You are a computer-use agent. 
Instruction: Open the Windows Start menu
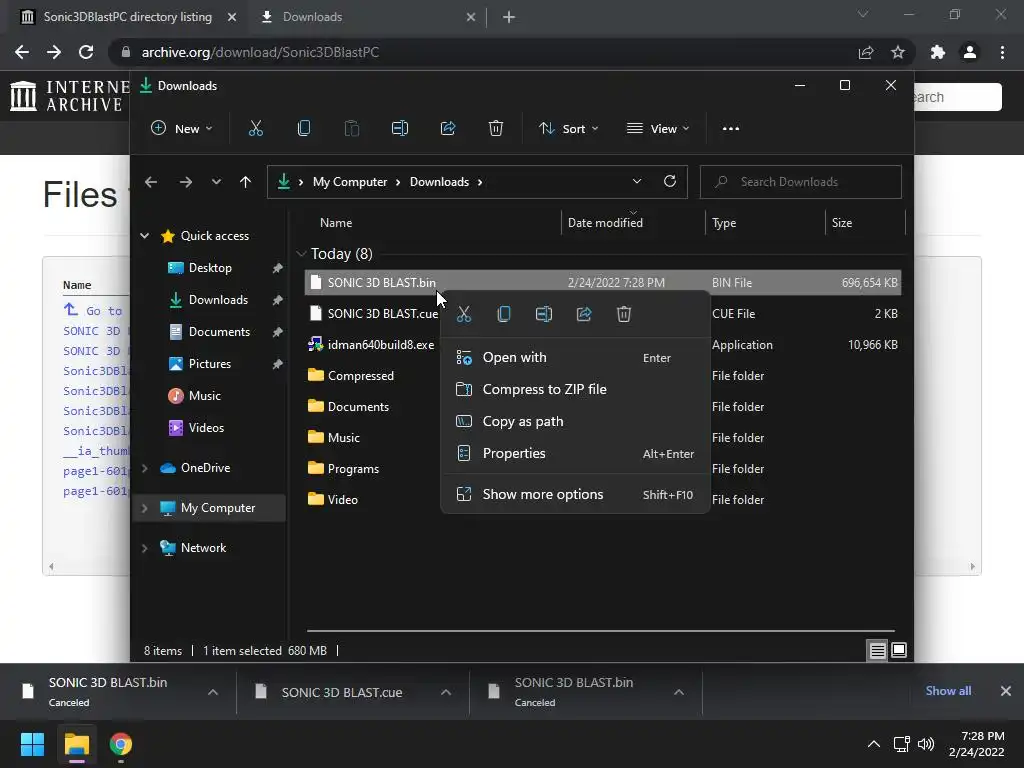[x=32, y=744]
